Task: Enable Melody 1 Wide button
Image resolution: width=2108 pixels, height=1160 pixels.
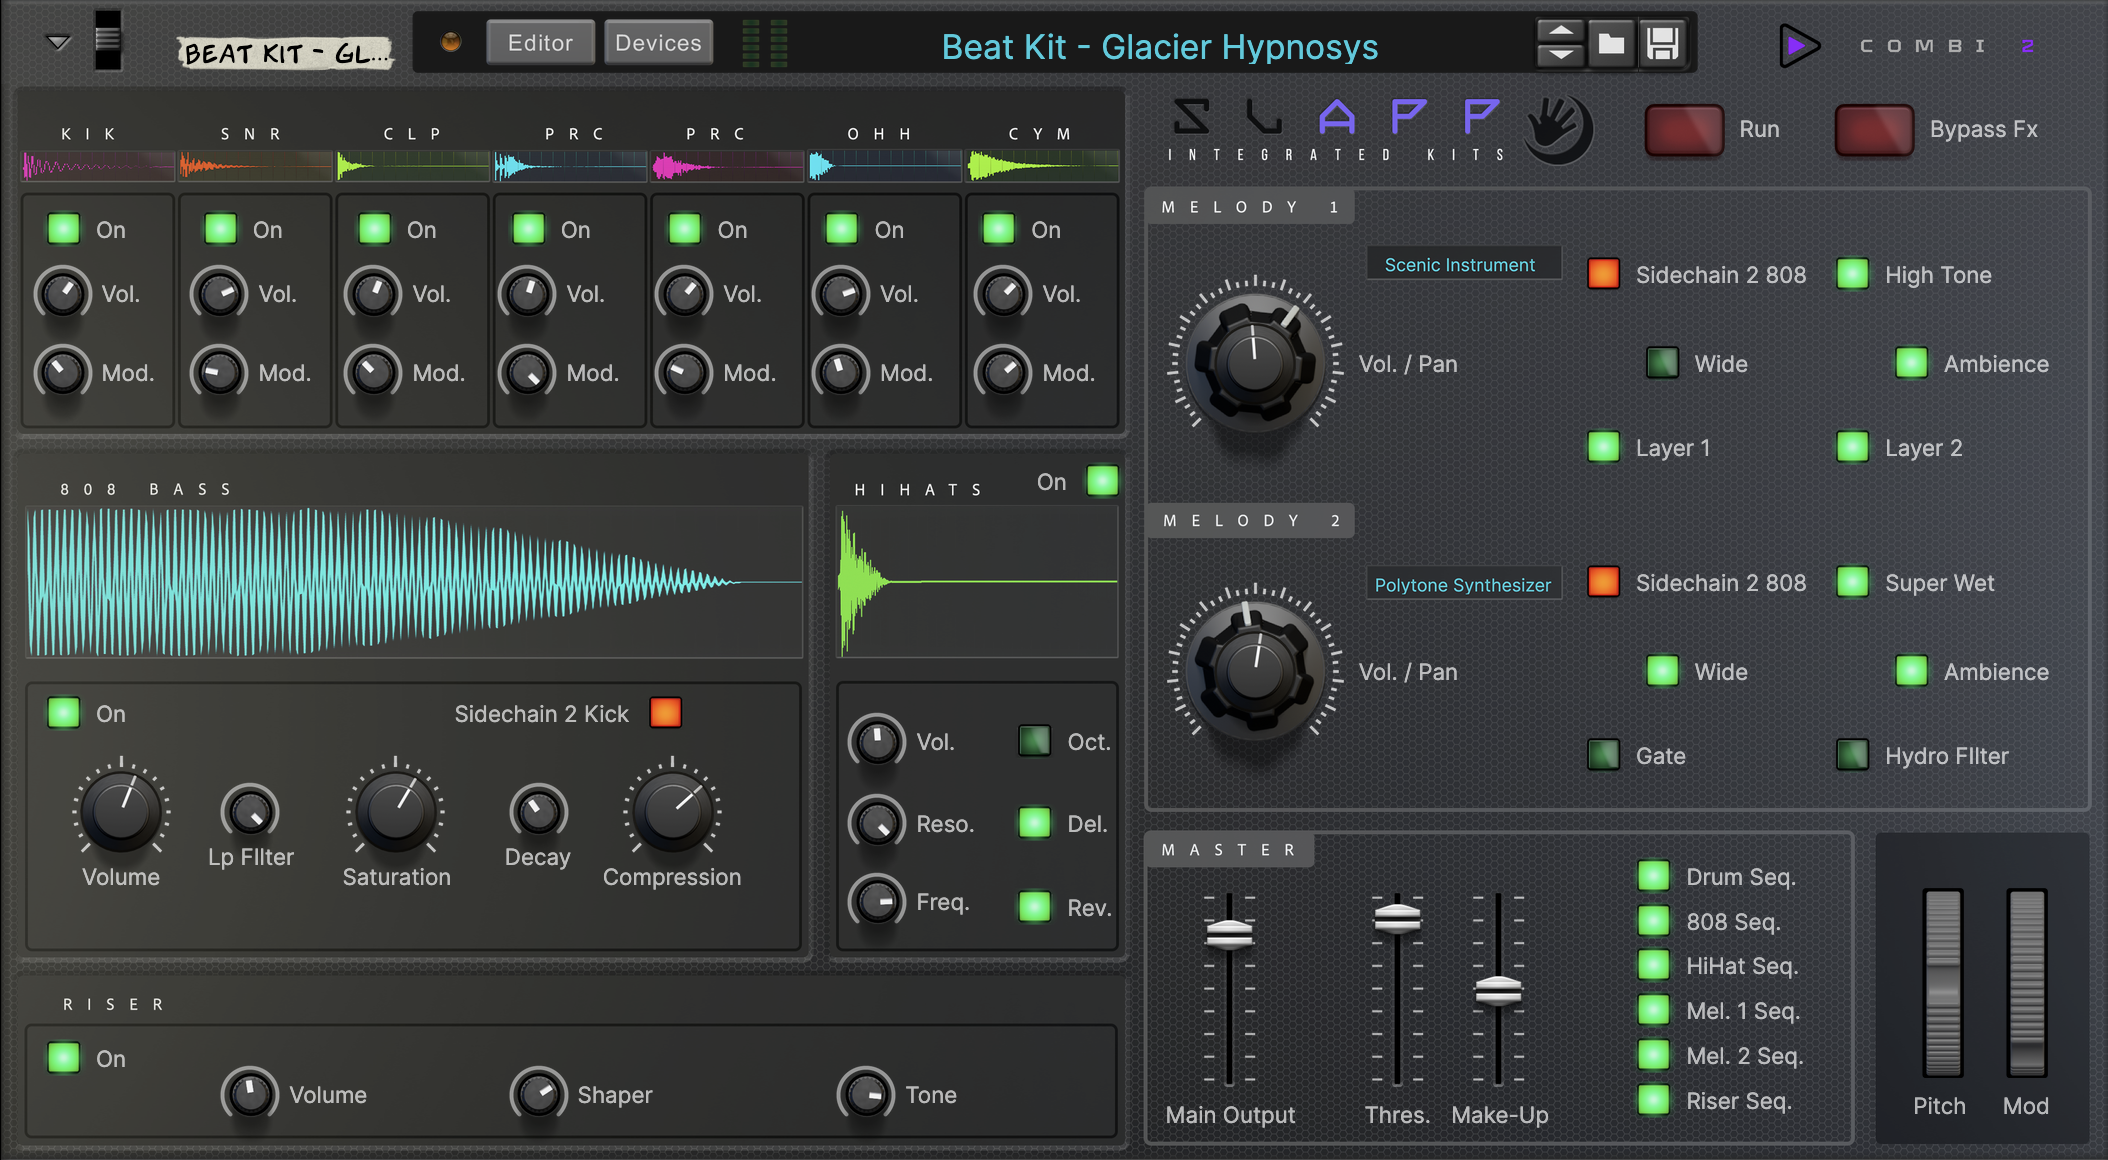Action: pos(1663,363)
